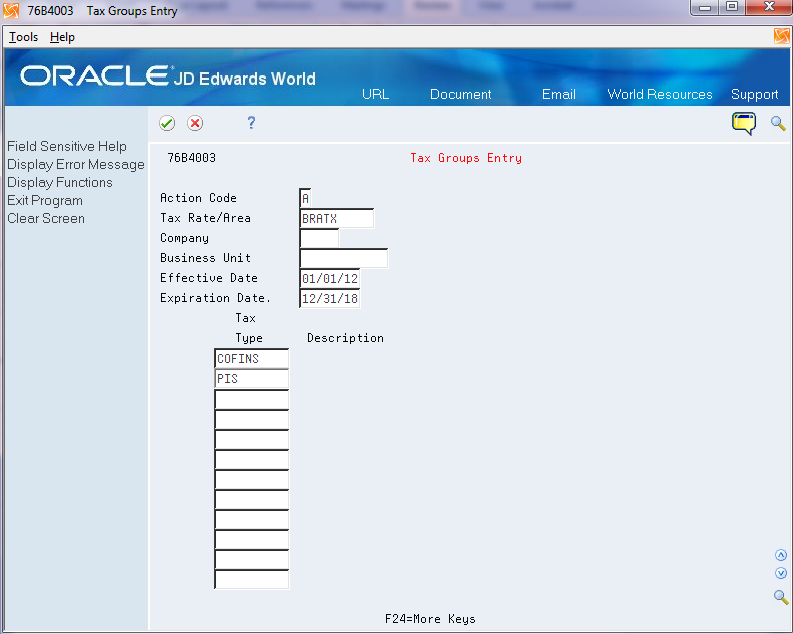Click the top-right magnifier search icon
Screen dimensions: 793x634
tap(778, 123)
